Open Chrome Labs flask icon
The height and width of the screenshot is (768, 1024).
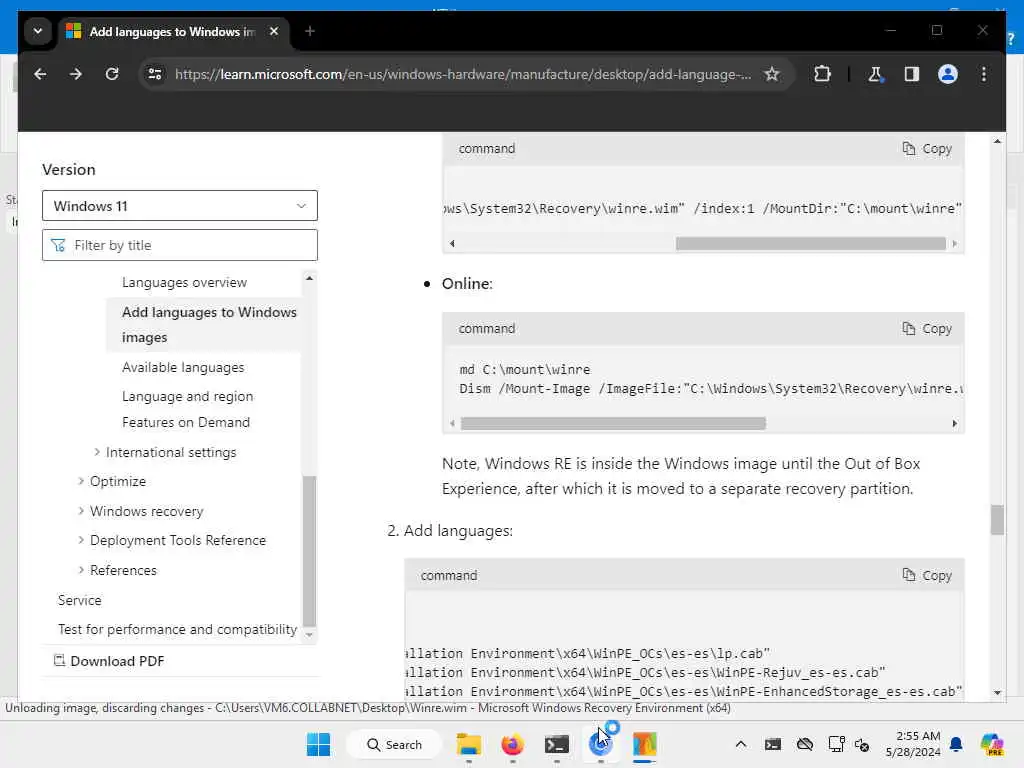[x=876, y=74]
